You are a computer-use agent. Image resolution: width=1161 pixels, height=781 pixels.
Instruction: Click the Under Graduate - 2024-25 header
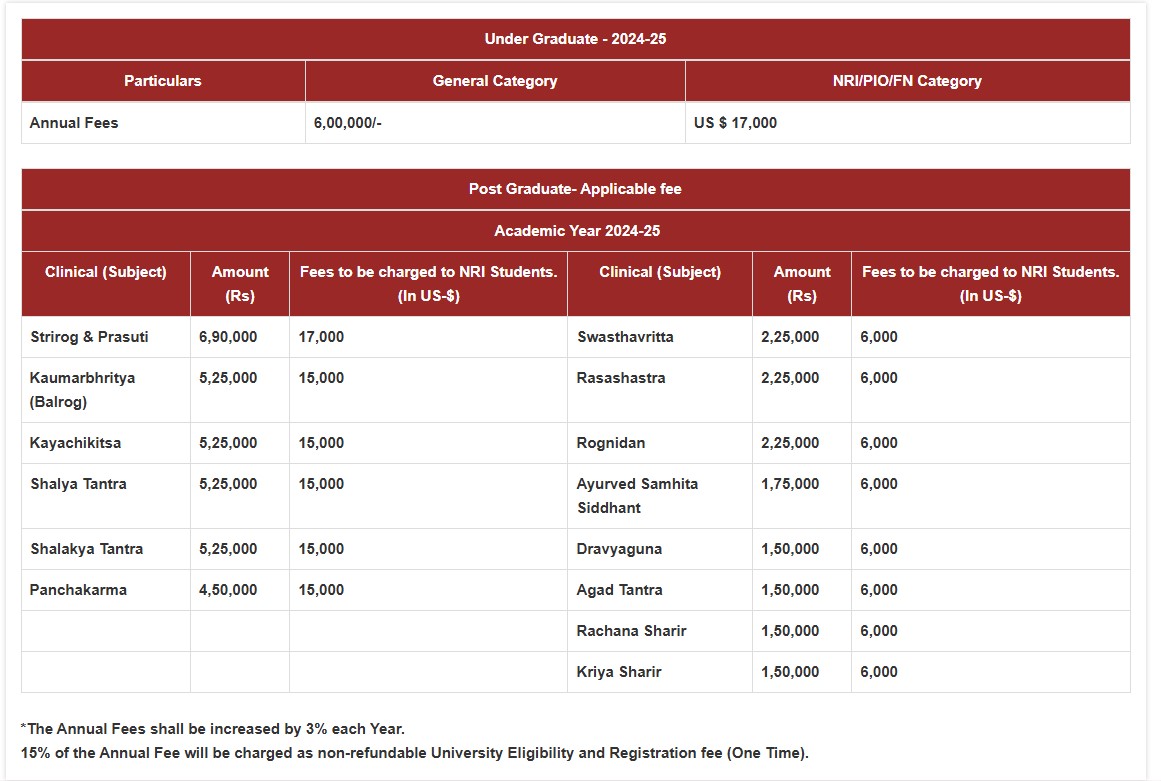tap(576, 39)
